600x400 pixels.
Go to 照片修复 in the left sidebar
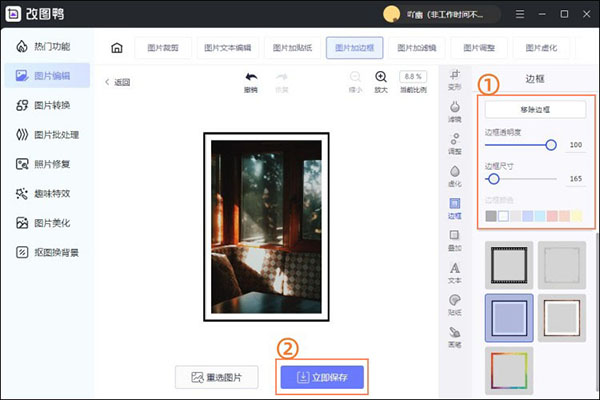pyautogui.click(x=50, y=164)
